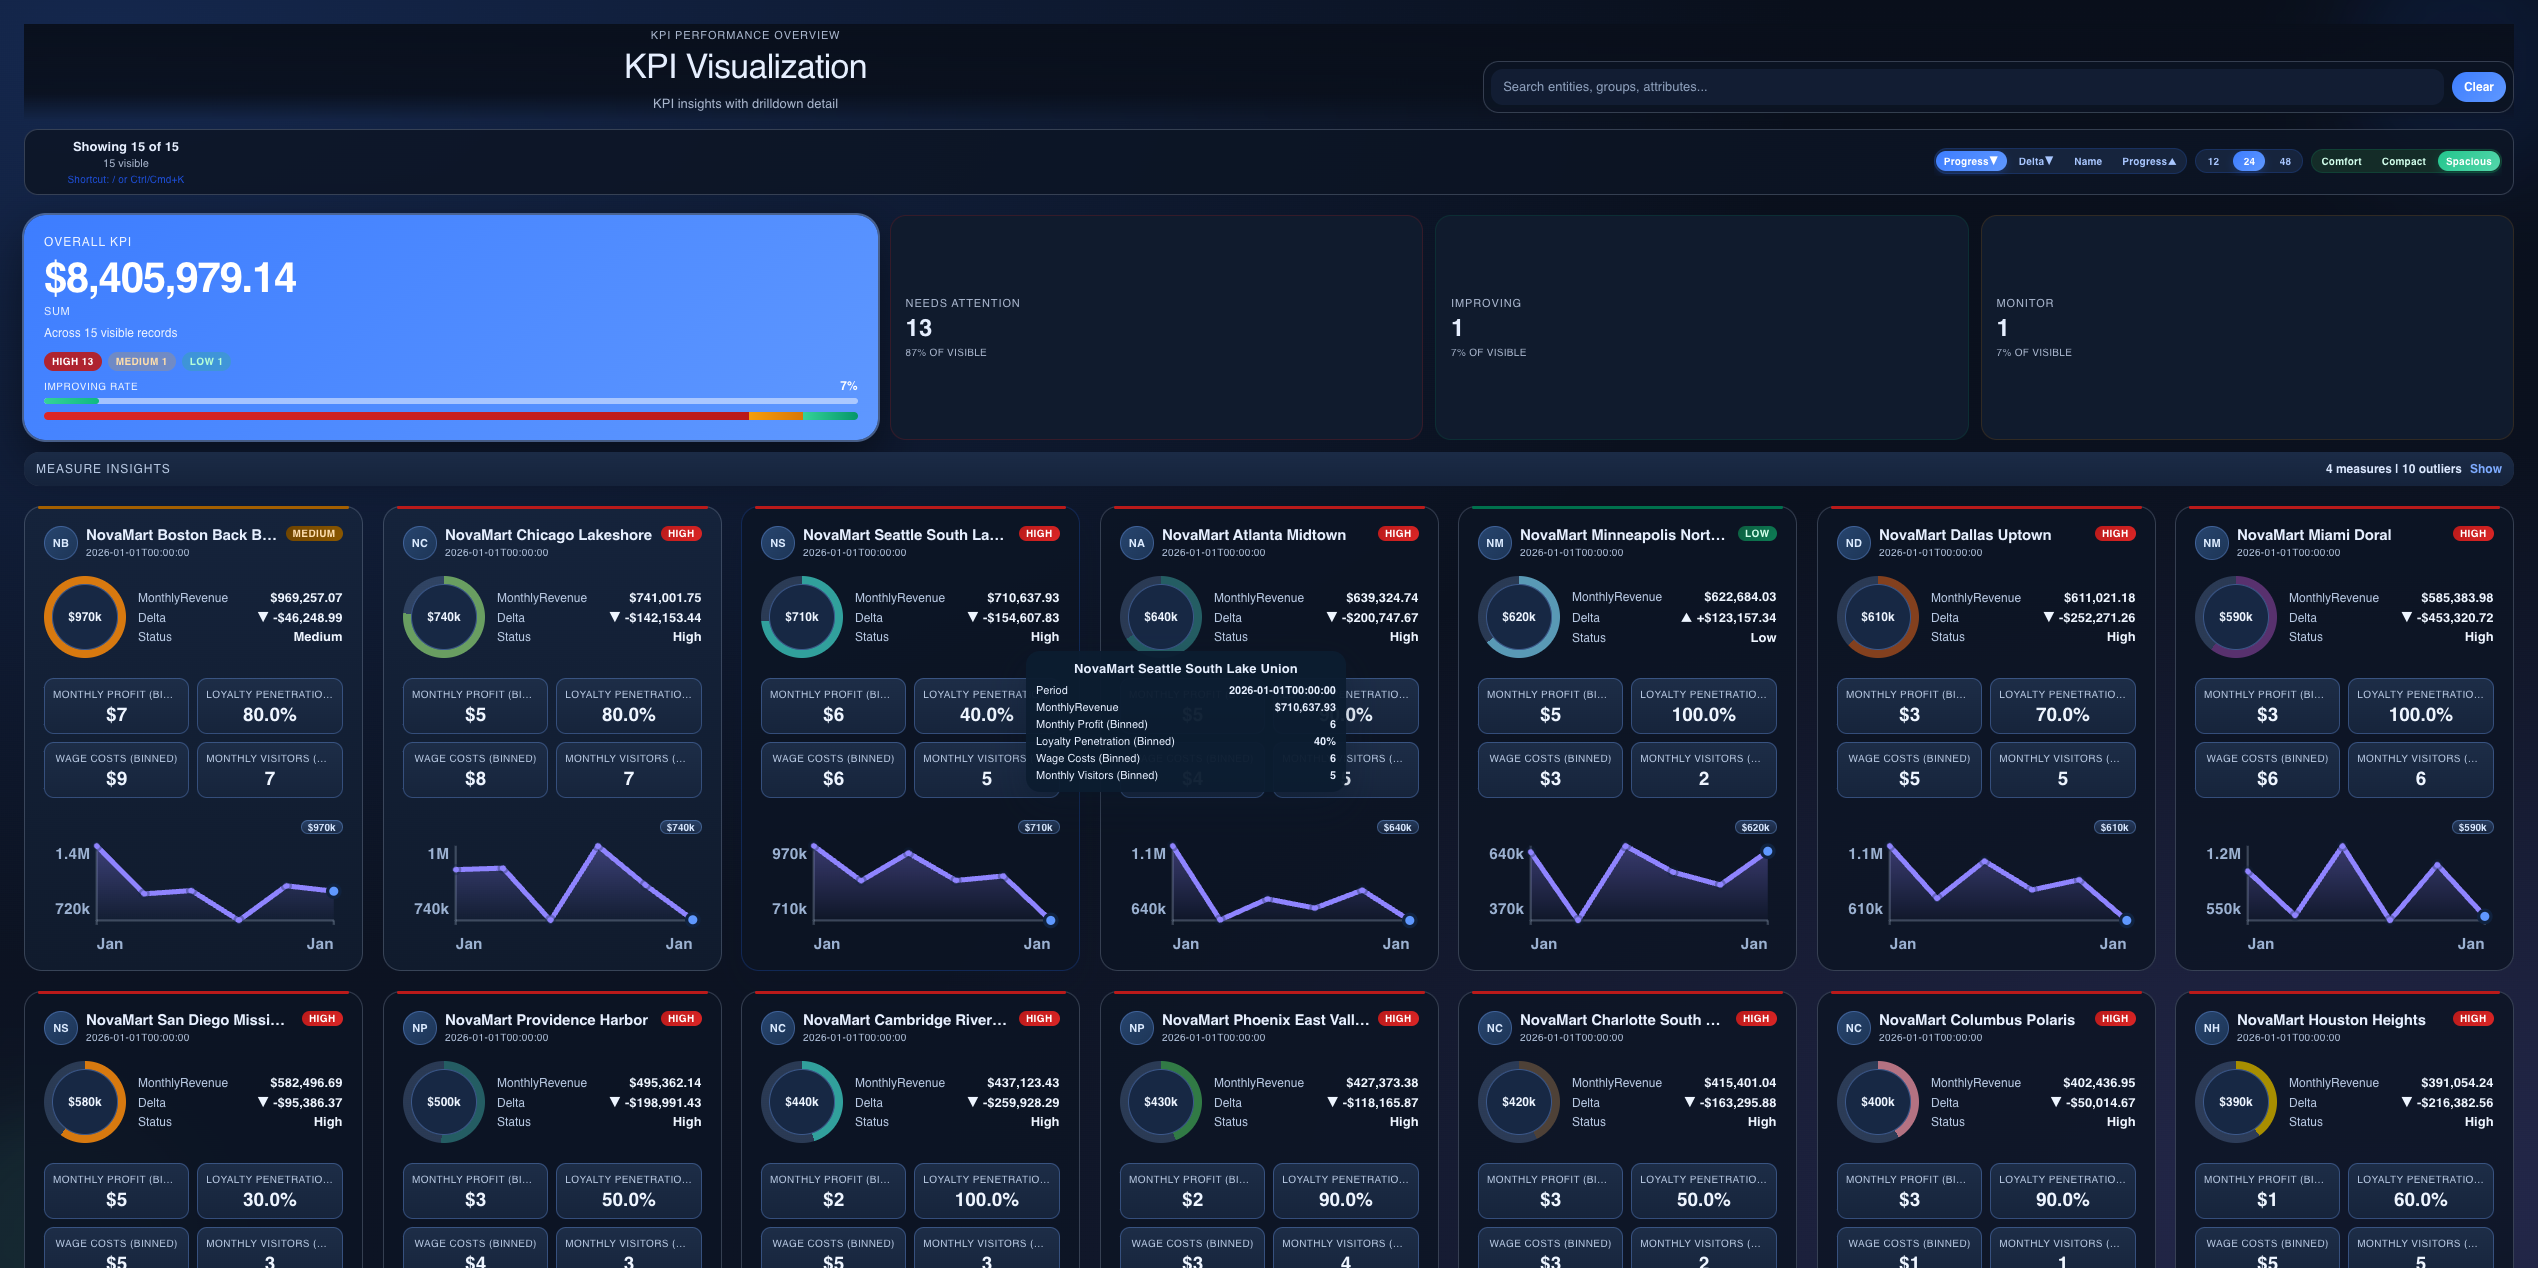Image resolution: width=2540 pixels, height=1269 pixels.
Task: Click the NC avatar on Columbus Polaris card
Action: coord(1854,1028)
